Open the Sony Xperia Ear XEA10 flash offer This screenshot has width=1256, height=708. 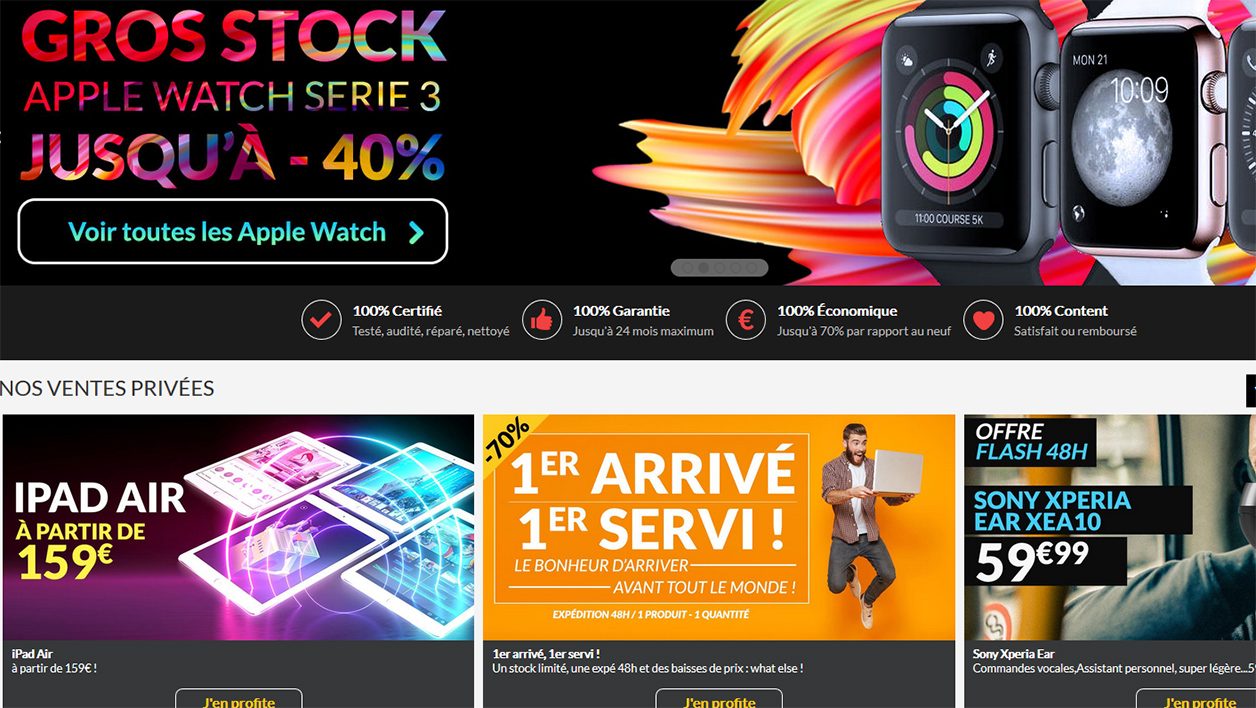point(1110,527)
